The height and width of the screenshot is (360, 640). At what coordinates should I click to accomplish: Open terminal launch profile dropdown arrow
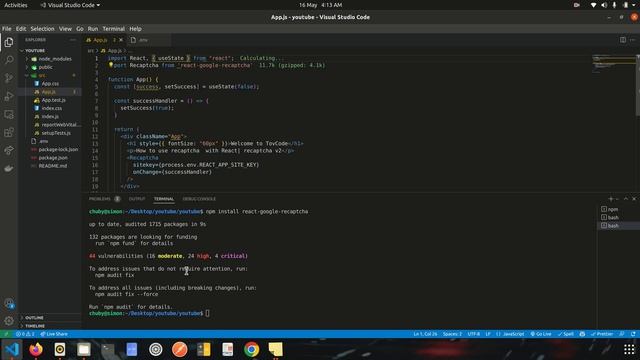click(617, 199)
